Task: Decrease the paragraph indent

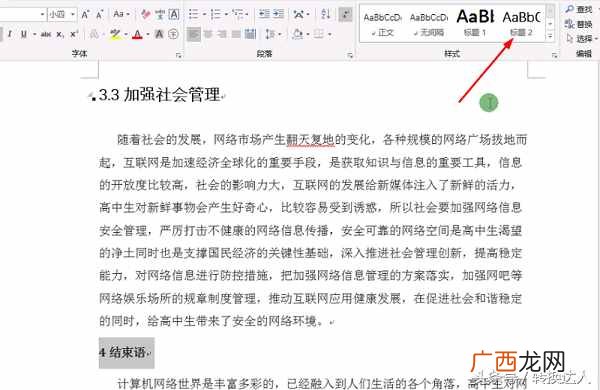Action: click(264, 15)
